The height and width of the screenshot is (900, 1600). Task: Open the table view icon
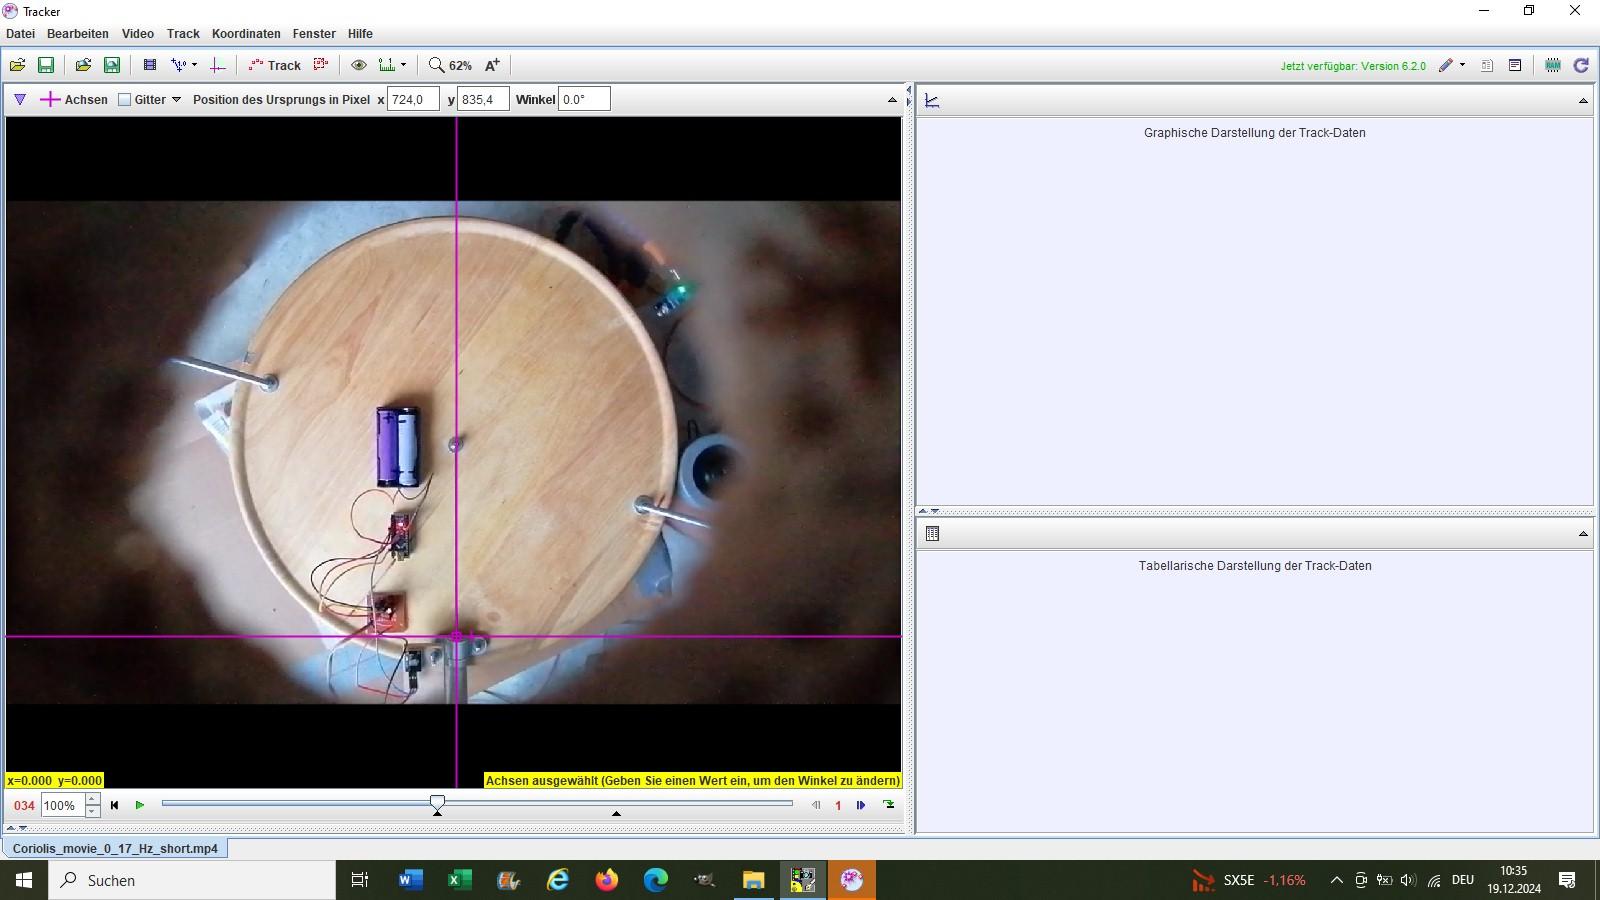point(932,534)
